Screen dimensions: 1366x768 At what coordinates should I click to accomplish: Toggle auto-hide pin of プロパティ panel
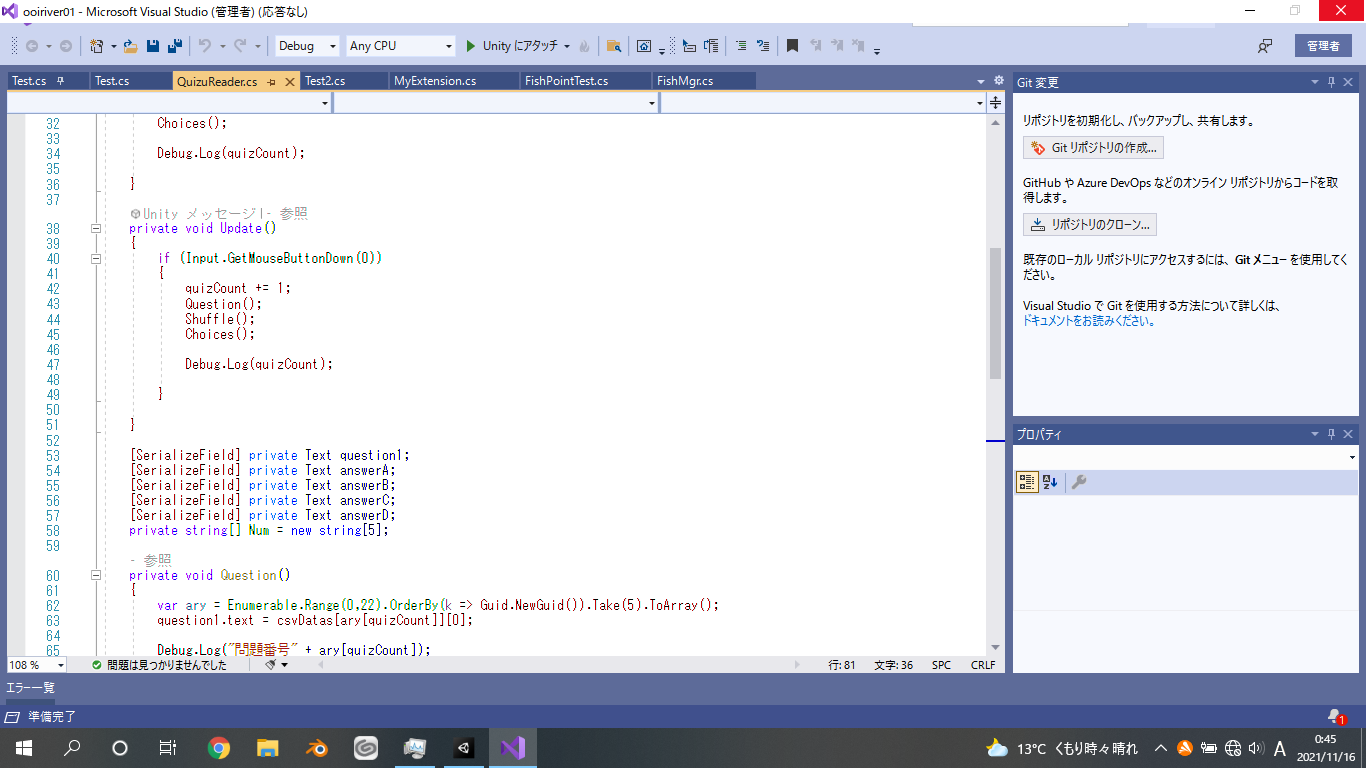[1331, 434]
